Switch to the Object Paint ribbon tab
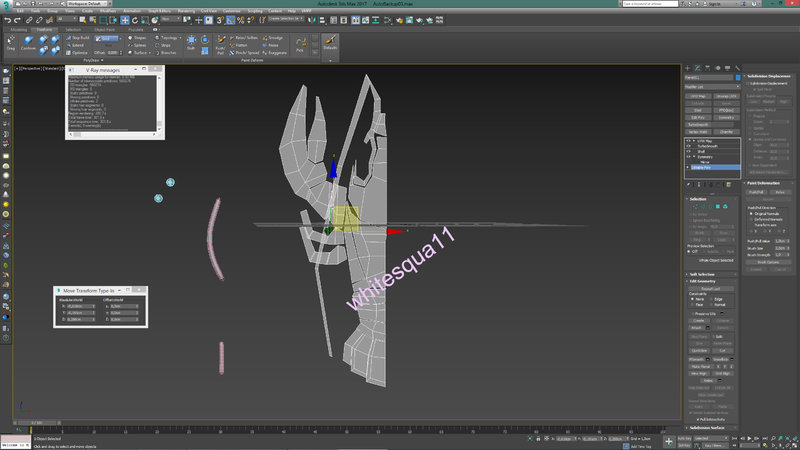The height and width of the screenshot is (450, 800). pos(104,30)
